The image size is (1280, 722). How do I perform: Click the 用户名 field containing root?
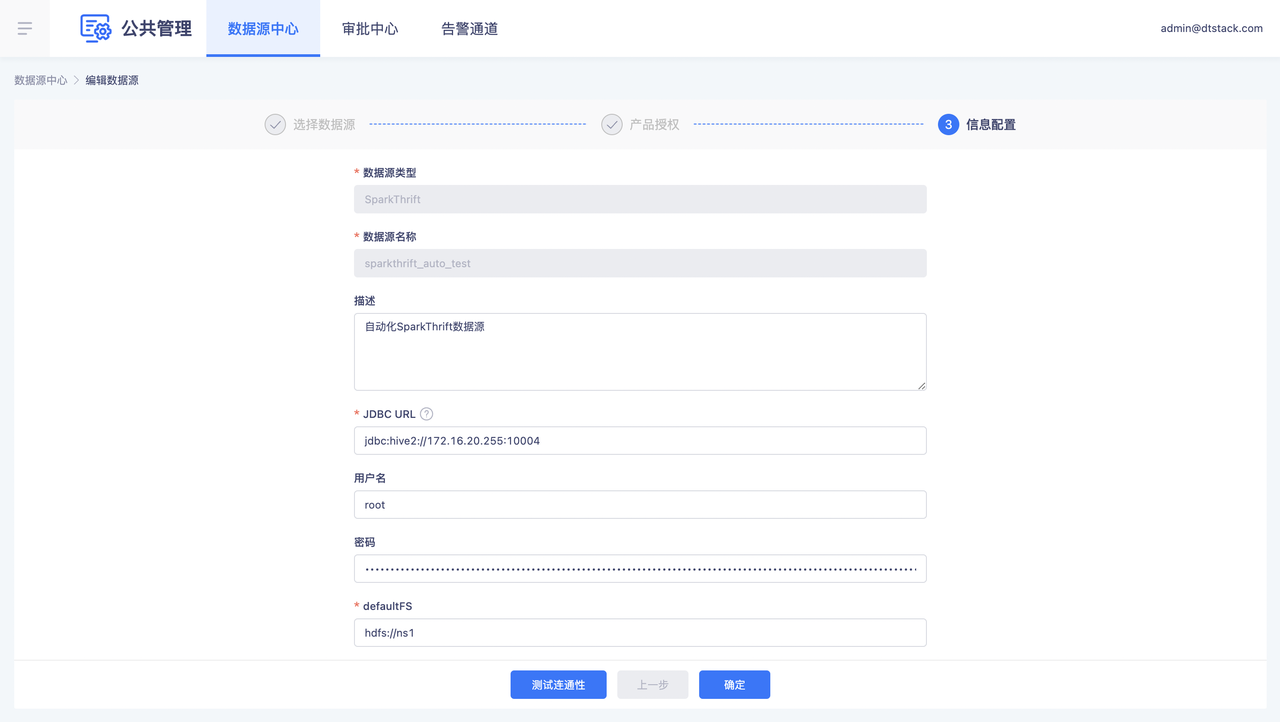click(640, 505)
